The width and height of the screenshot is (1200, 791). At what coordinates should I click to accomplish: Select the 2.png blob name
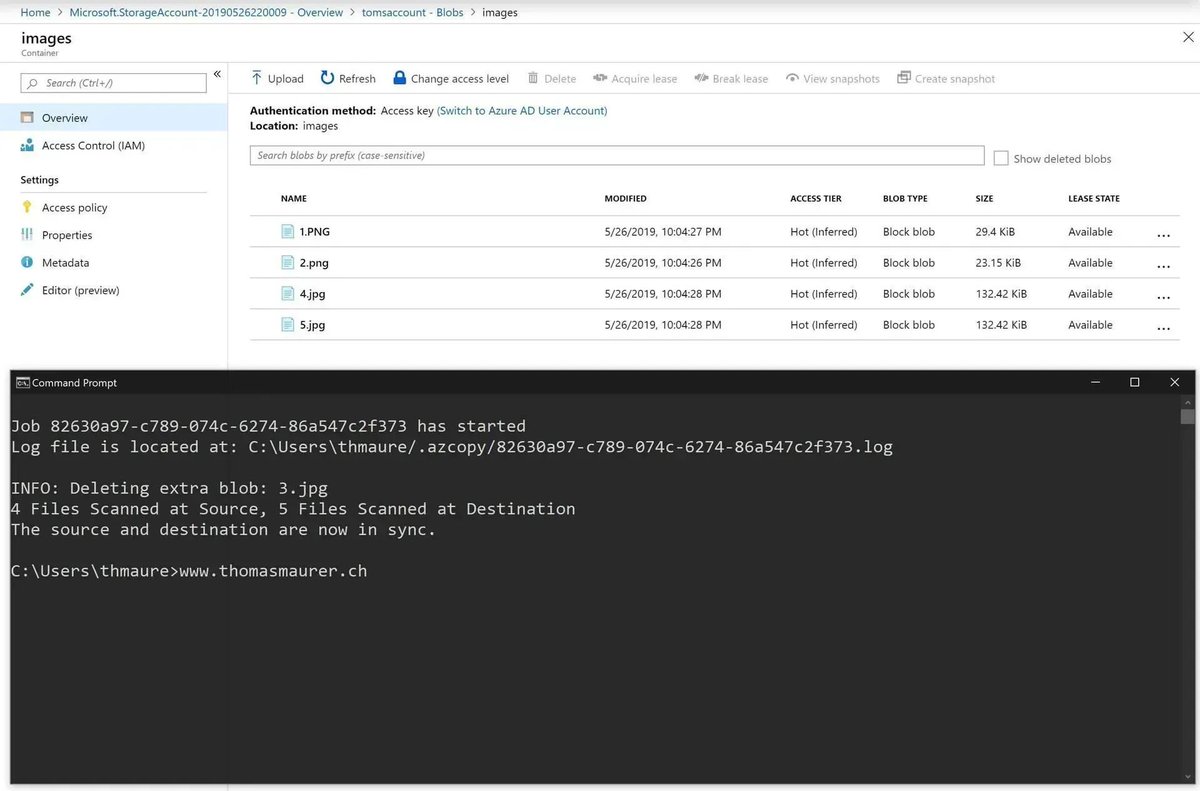(314, 262)
